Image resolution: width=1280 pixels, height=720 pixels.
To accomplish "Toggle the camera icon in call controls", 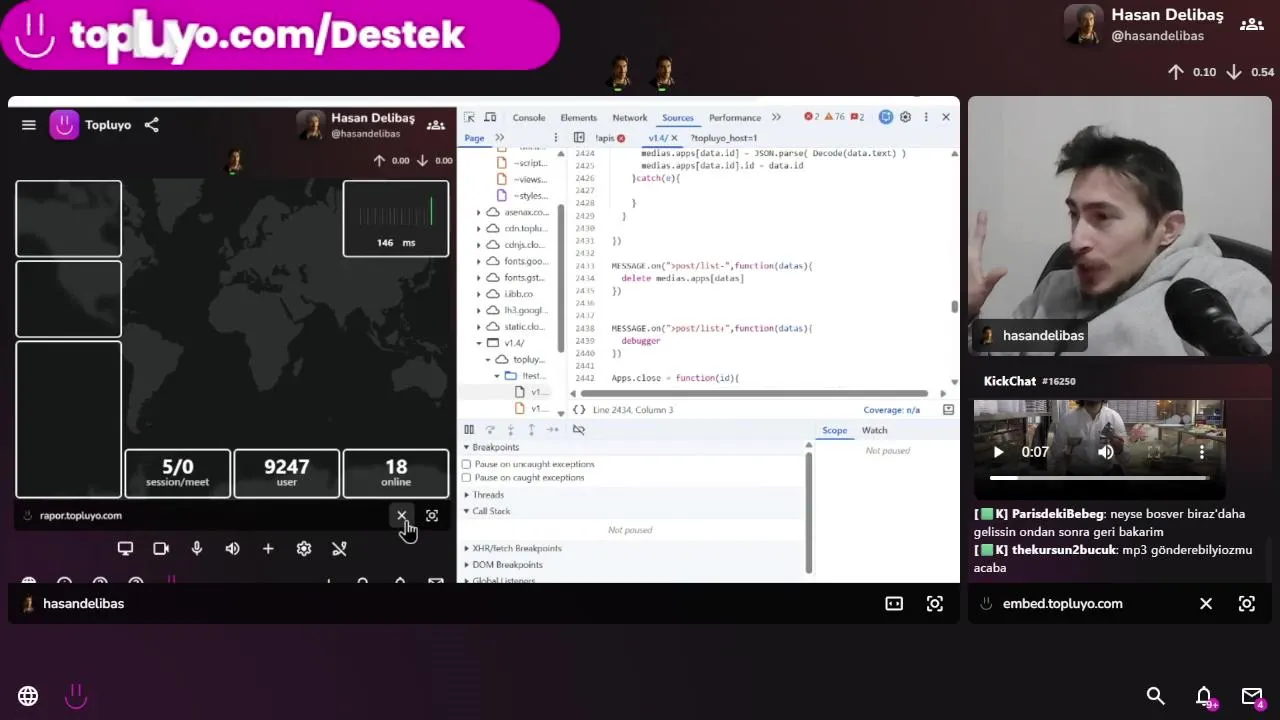I will tap(161, 548).
